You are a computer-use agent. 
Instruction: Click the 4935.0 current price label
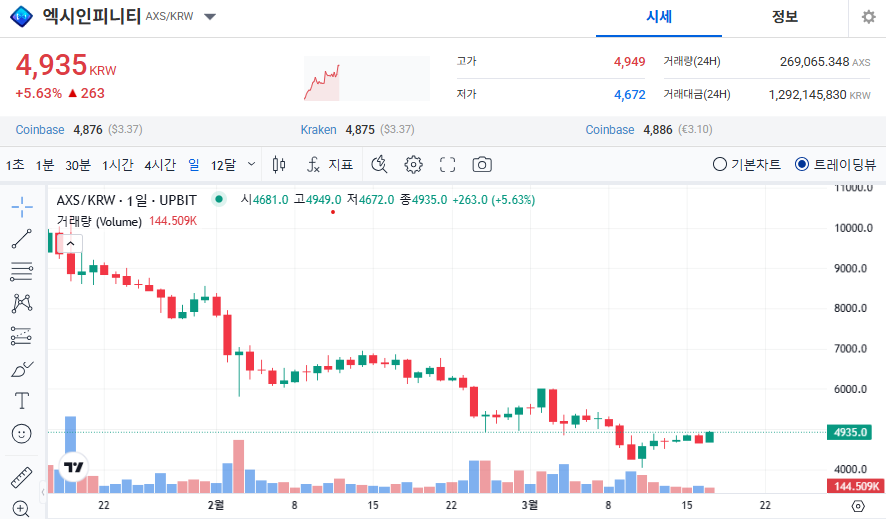(x=850, y=433)
